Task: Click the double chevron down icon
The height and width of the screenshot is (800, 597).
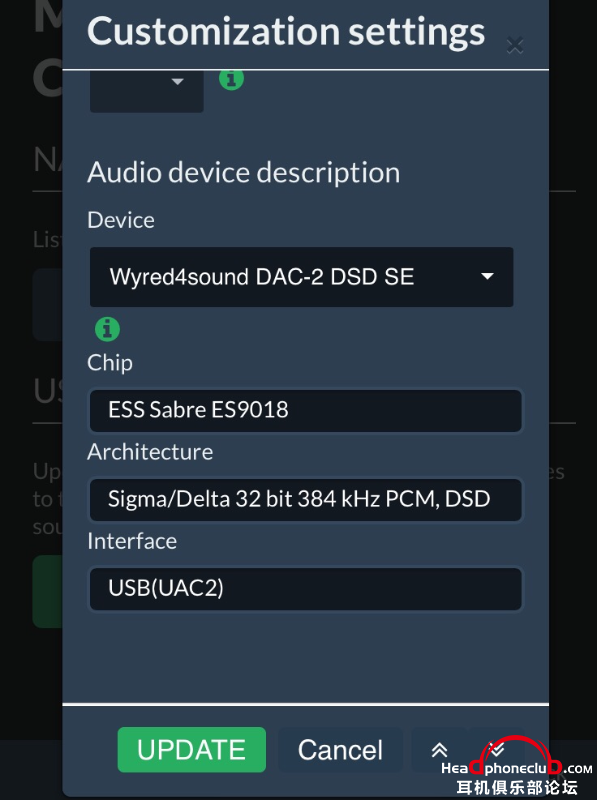Action: click(x=495, y=749)
